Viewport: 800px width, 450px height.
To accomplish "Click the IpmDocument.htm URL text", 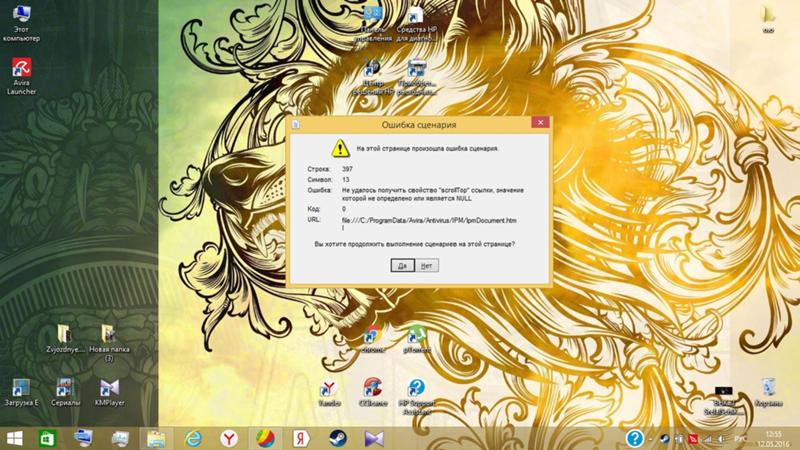I will tap(429, 223).
